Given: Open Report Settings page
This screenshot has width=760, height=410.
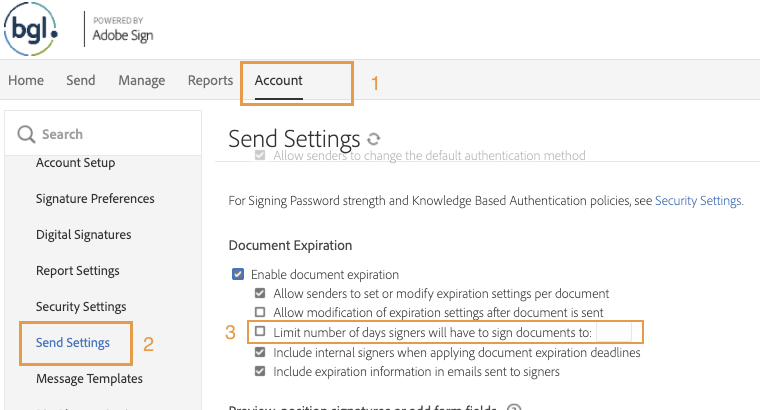Looking at the screenshot, I should pyautogui.click(x=77, y=271).
